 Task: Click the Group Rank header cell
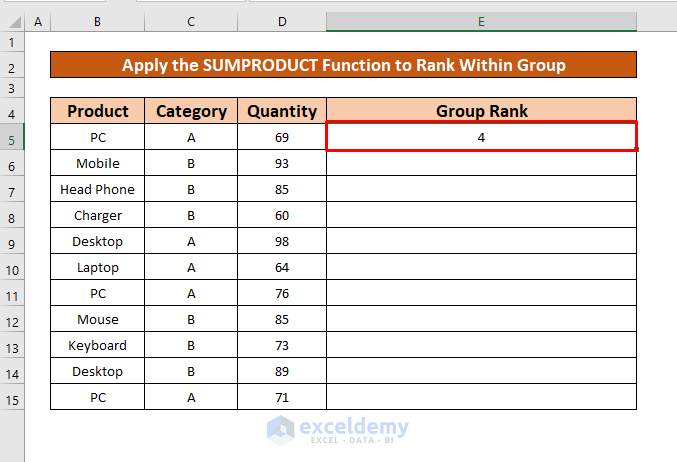click(x=481, y=111)
